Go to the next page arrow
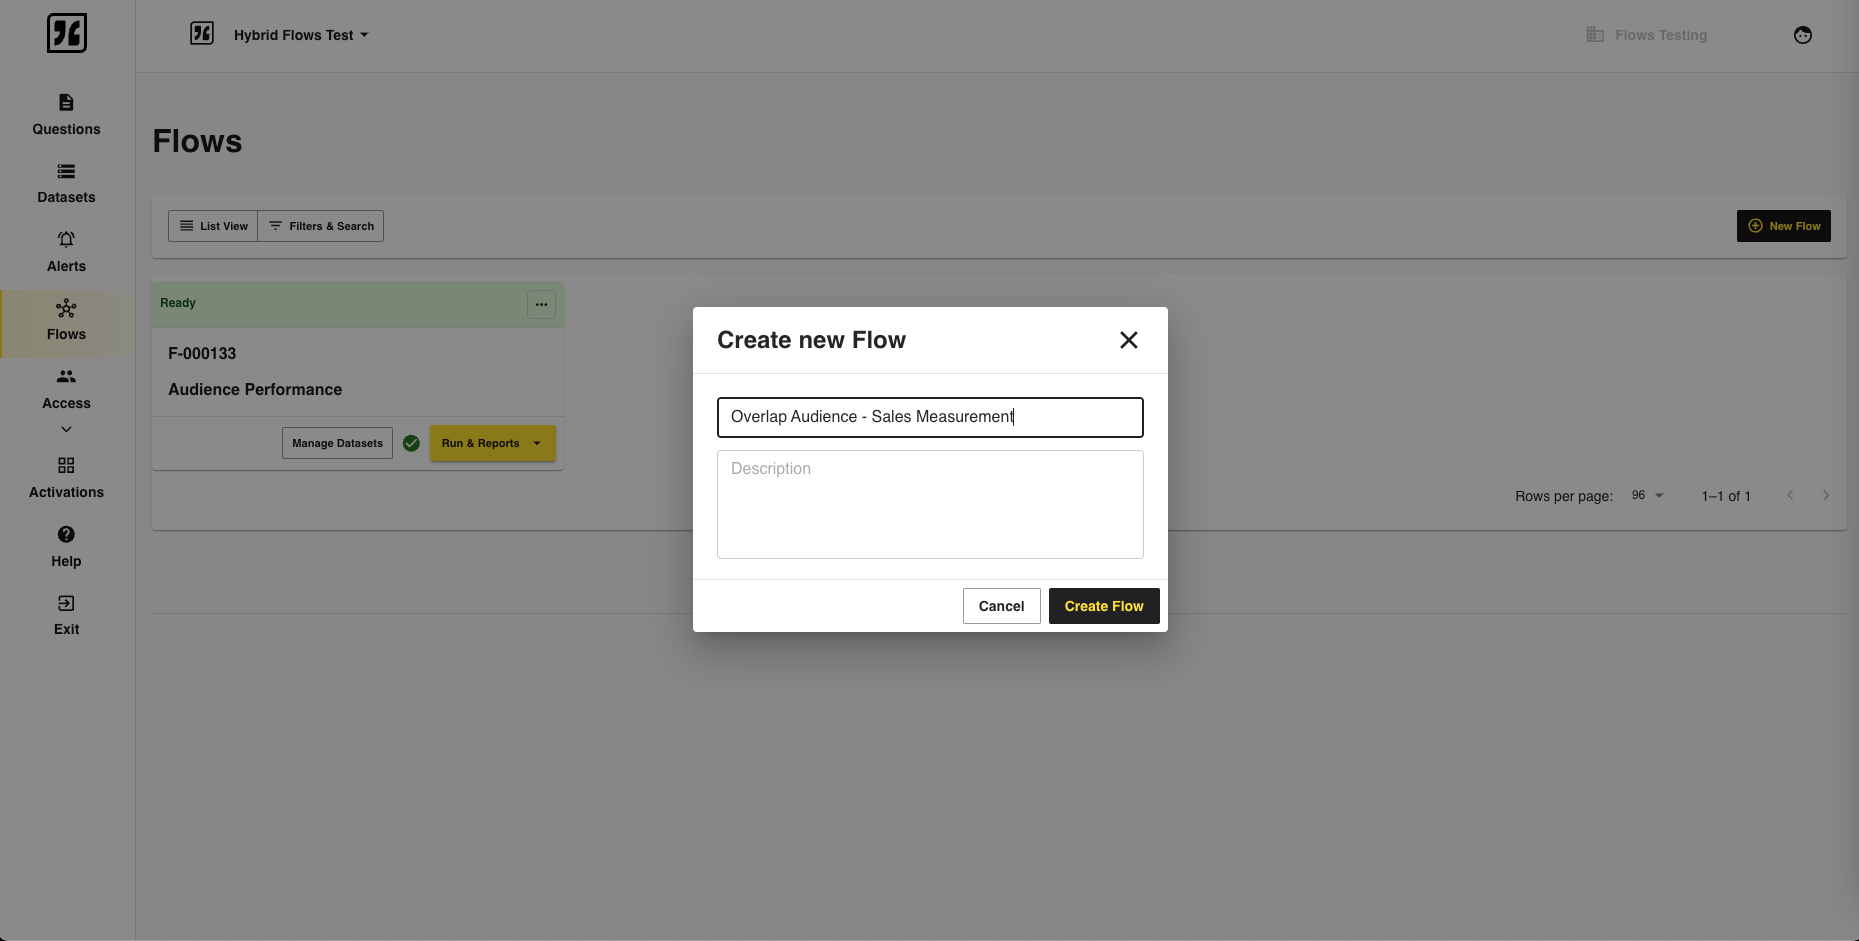1859x941 pixels. (x=1826, y=495)
